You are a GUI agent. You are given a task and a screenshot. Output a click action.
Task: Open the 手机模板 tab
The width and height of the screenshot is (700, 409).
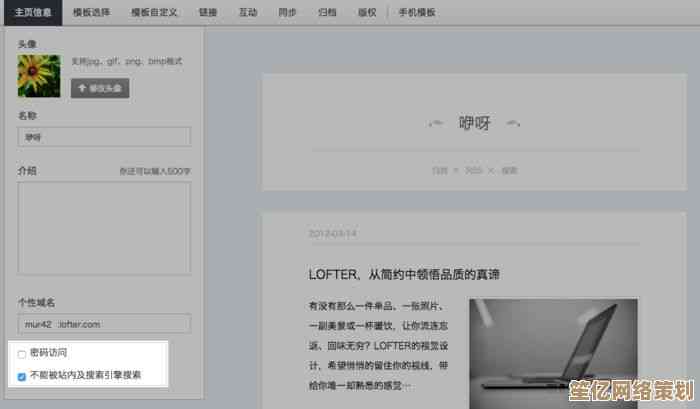click(417, 12)
